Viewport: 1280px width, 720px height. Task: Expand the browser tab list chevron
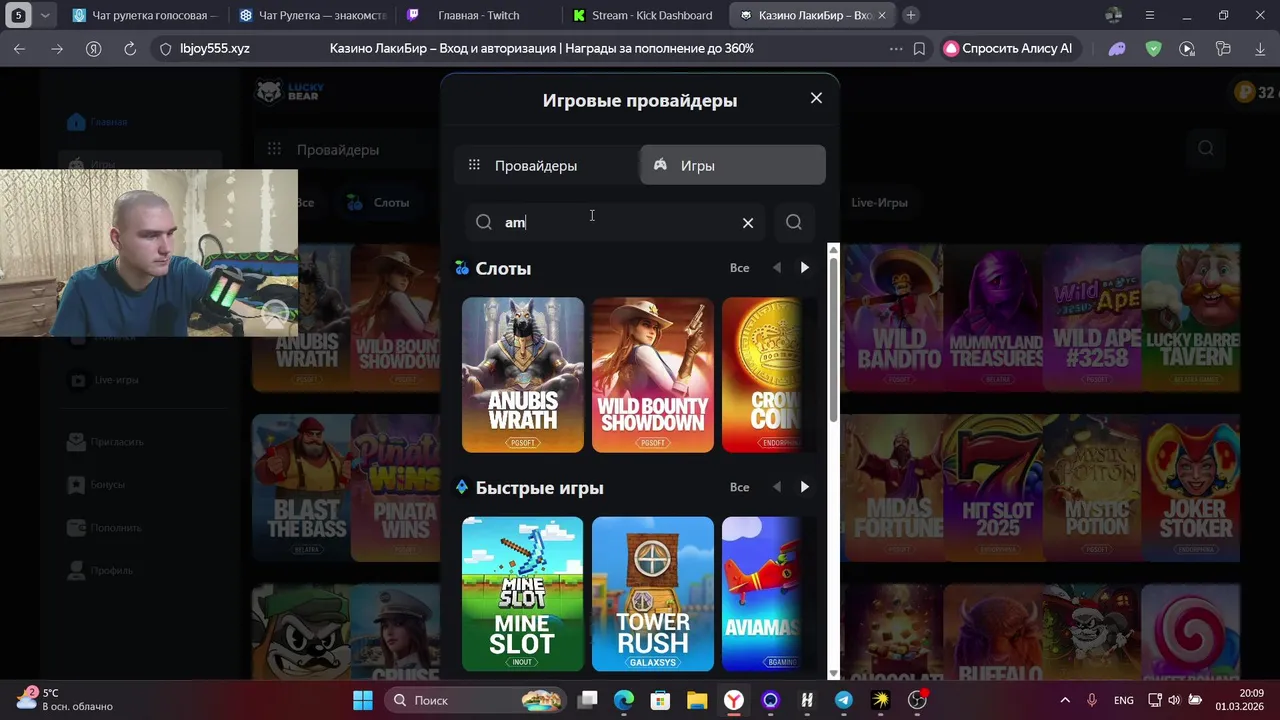[x=45, y=15]
